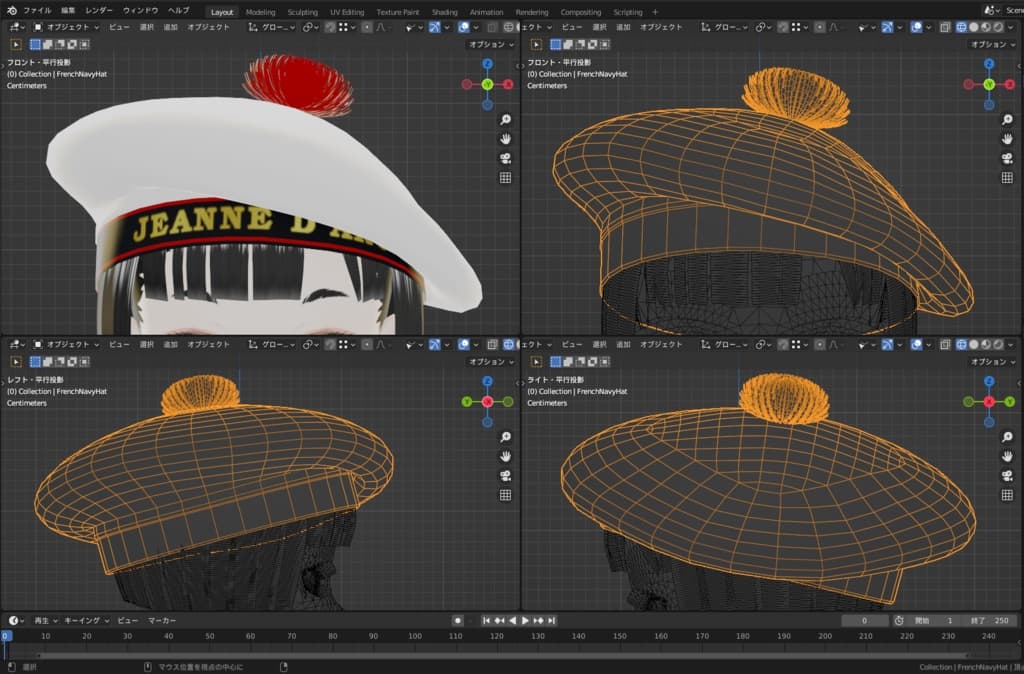Switch to the Sculpting workspace tab
This screenshot has height=674, width=1024.
(x=302, y=12)
